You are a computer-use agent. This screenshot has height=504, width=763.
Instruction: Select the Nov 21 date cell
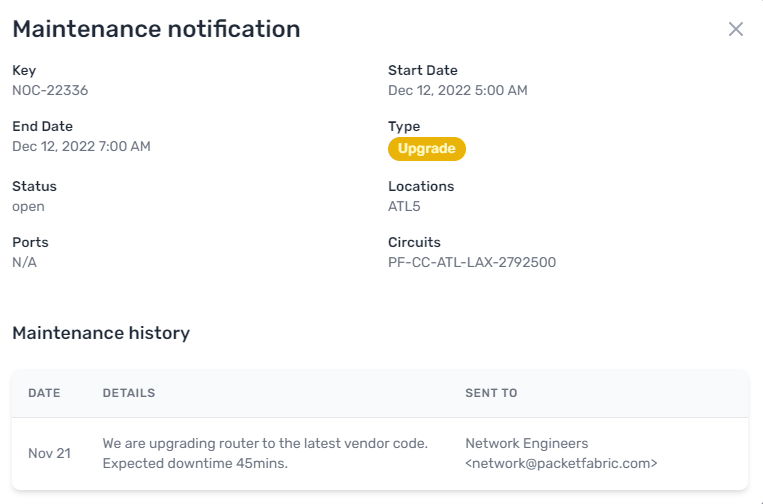[49, 453]
